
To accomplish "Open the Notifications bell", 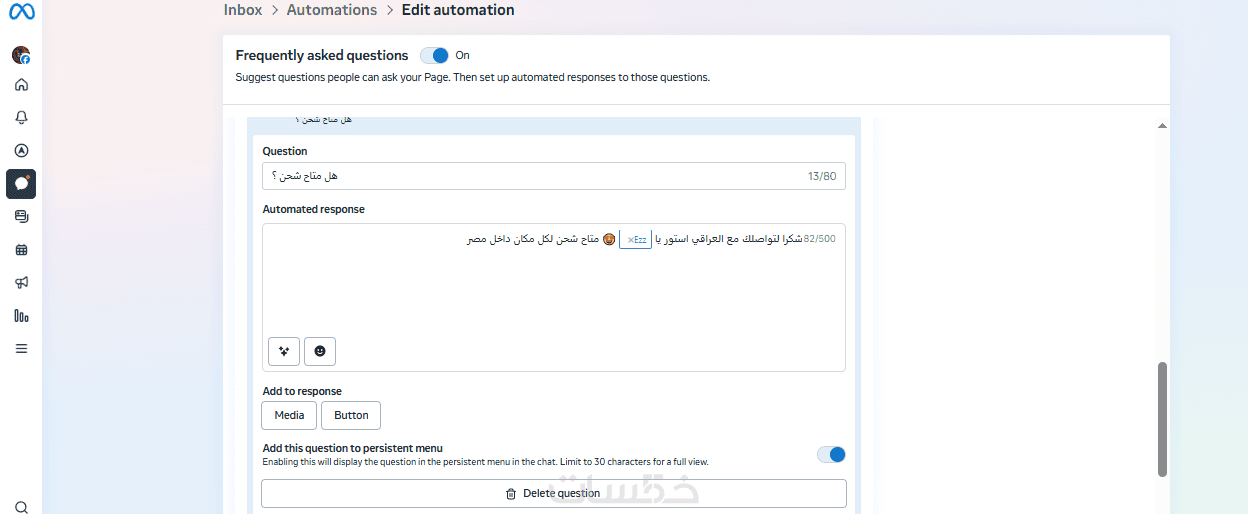I will (x=21, y=118).
